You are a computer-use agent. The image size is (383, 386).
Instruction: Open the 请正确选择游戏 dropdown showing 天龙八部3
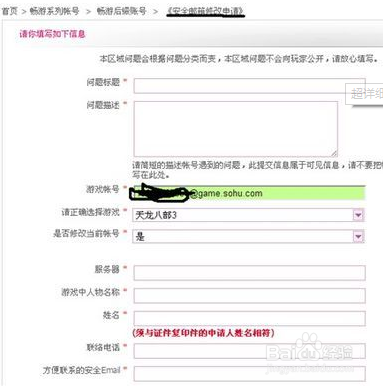248,215
